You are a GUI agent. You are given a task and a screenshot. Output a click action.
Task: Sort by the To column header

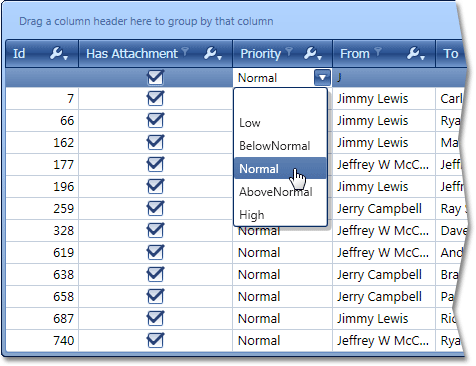451,53
